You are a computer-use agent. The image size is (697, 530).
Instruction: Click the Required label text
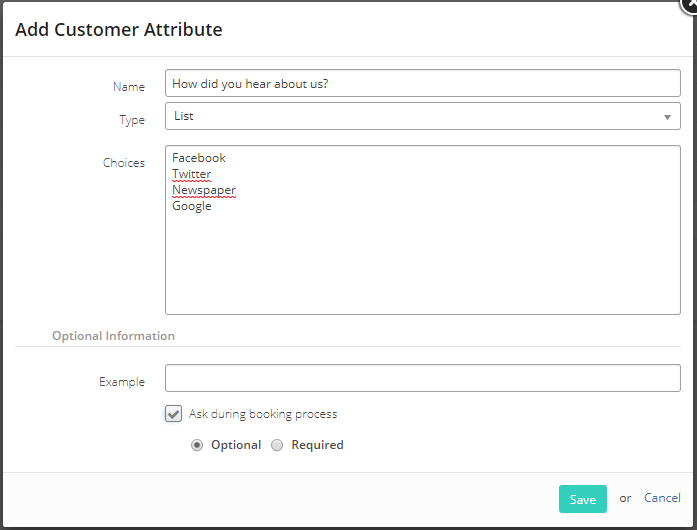click(x=317, y=445)
